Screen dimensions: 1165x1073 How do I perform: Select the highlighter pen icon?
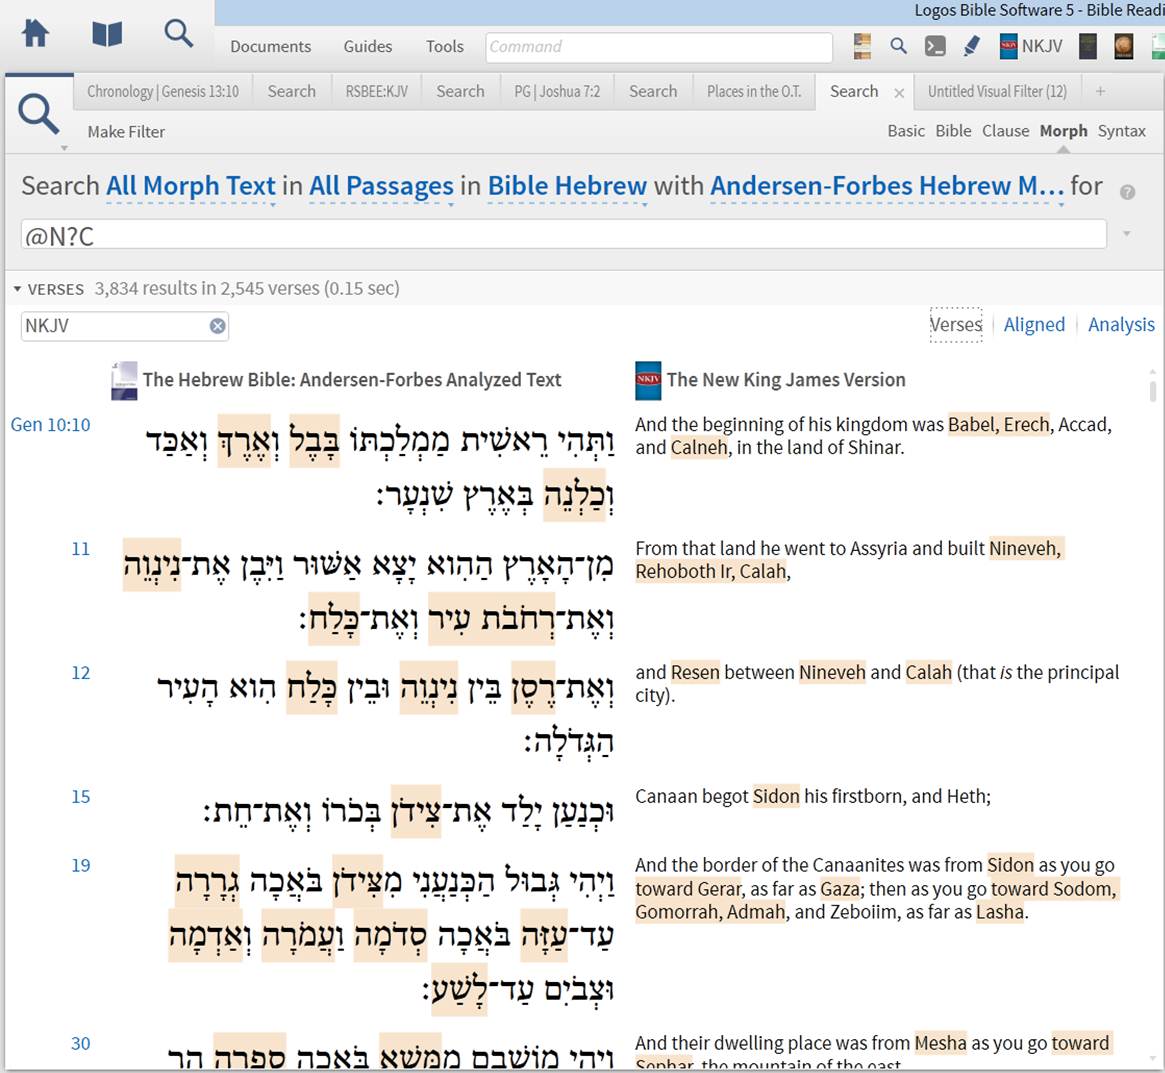click(x=971, y=46)
